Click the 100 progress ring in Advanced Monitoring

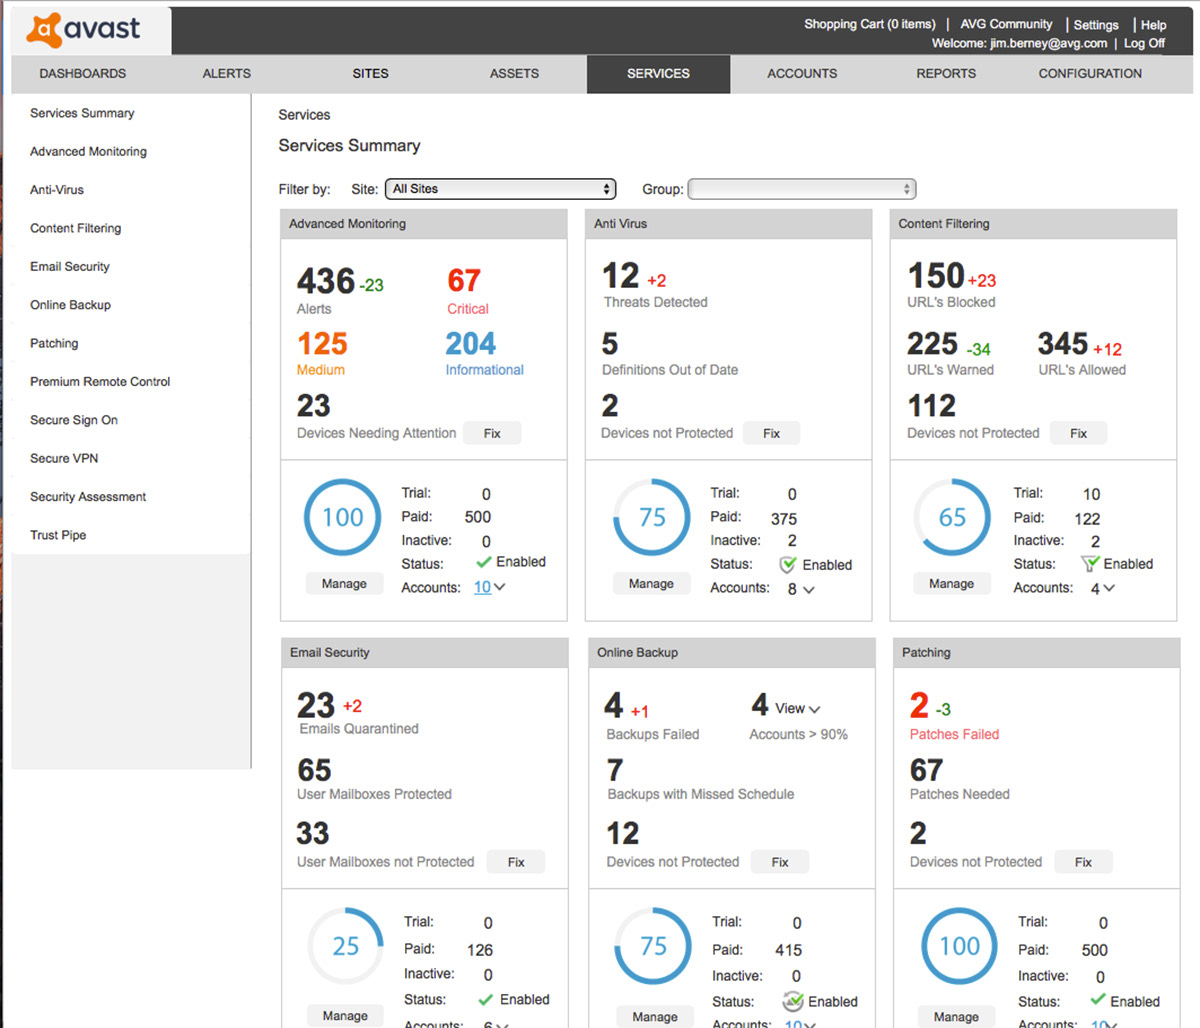343,517
